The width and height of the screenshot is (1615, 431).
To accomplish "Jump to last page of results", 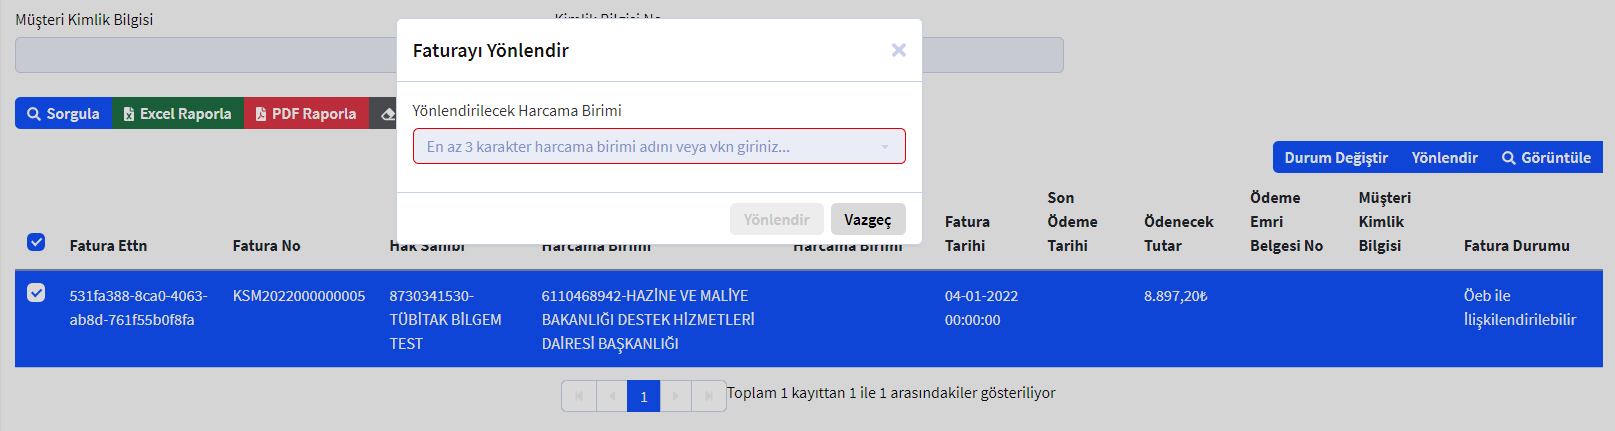I will pyautogui.click(x=709, y=396).
